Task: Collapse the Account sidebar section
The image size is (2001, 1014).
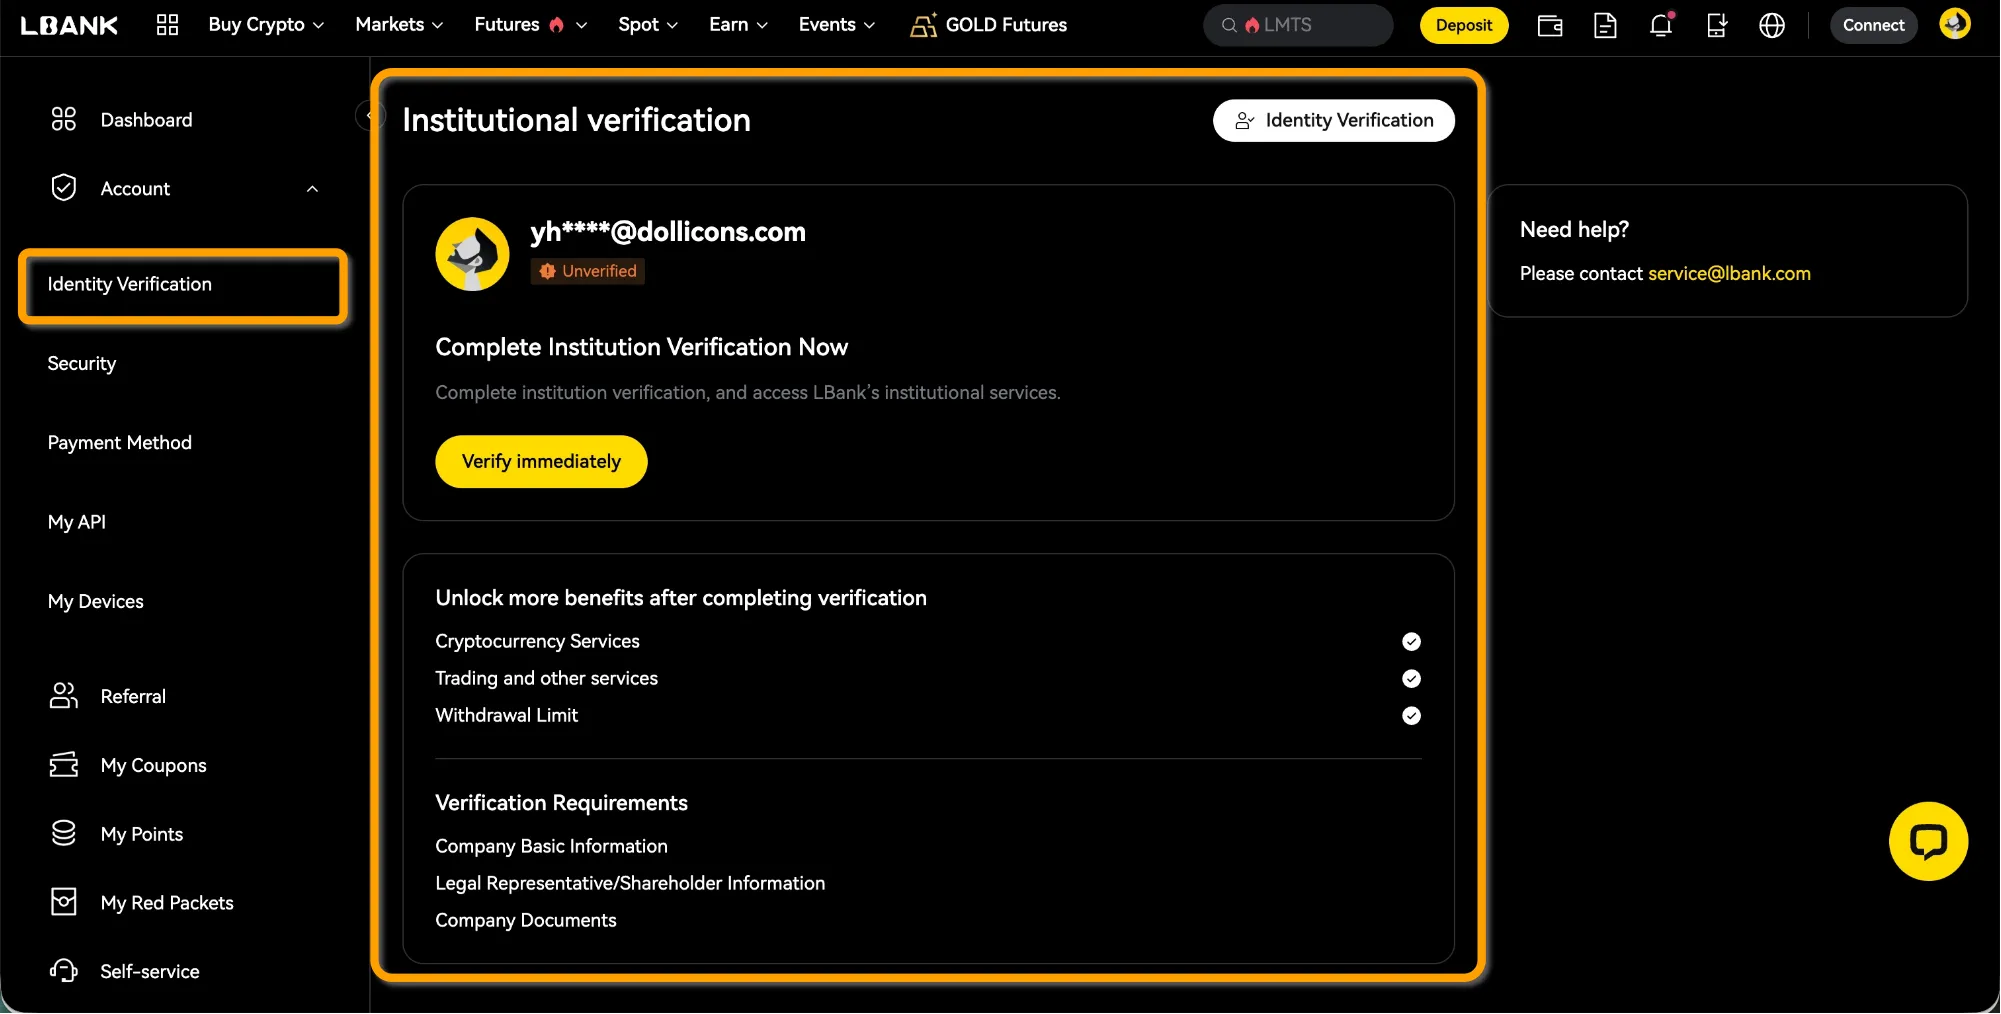Action: coord(312,189)
